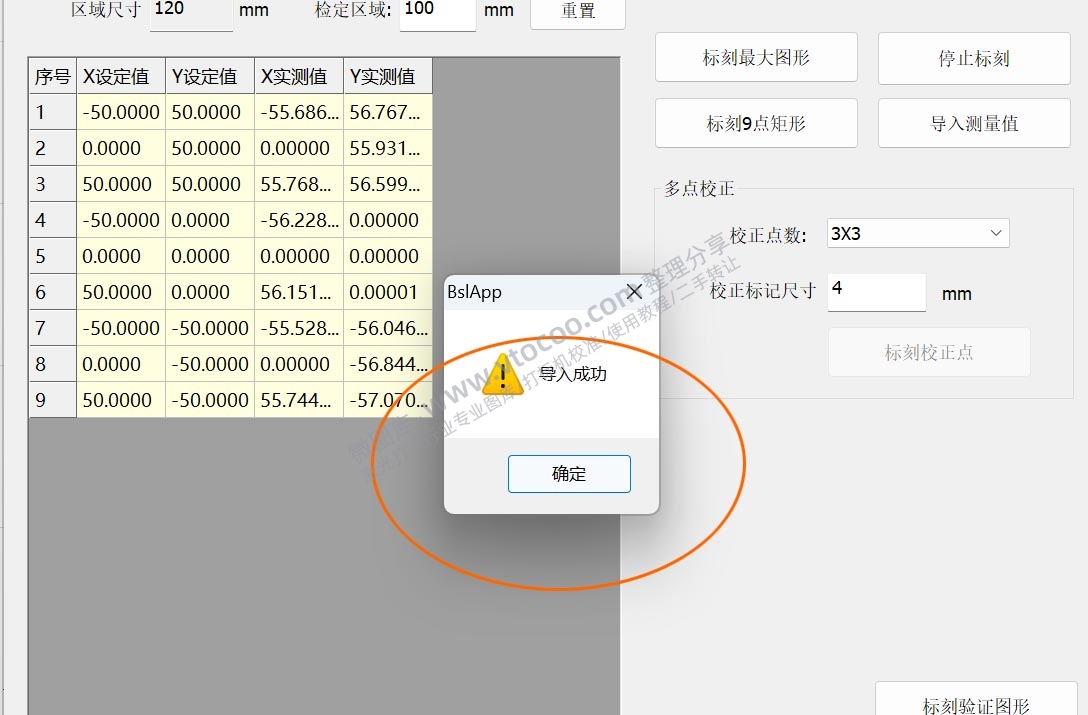Select the cell with value 55.768 in row 3
The image size is (1088, 715).
pos(298,184)
